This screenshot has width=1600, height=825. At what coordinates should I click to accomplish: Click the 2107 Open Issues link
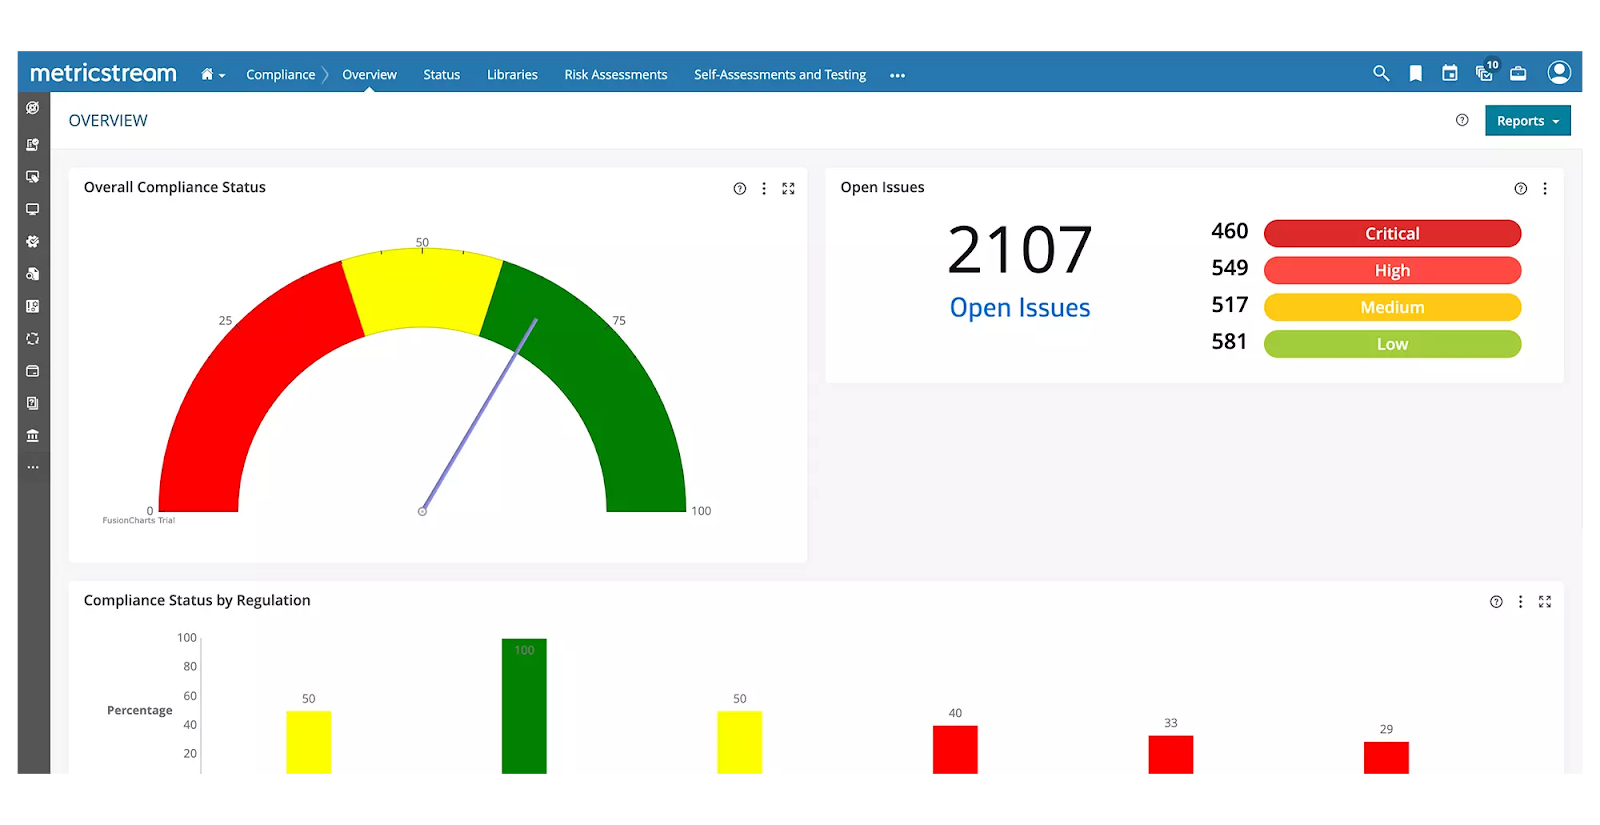click(x=1019, y=307)
